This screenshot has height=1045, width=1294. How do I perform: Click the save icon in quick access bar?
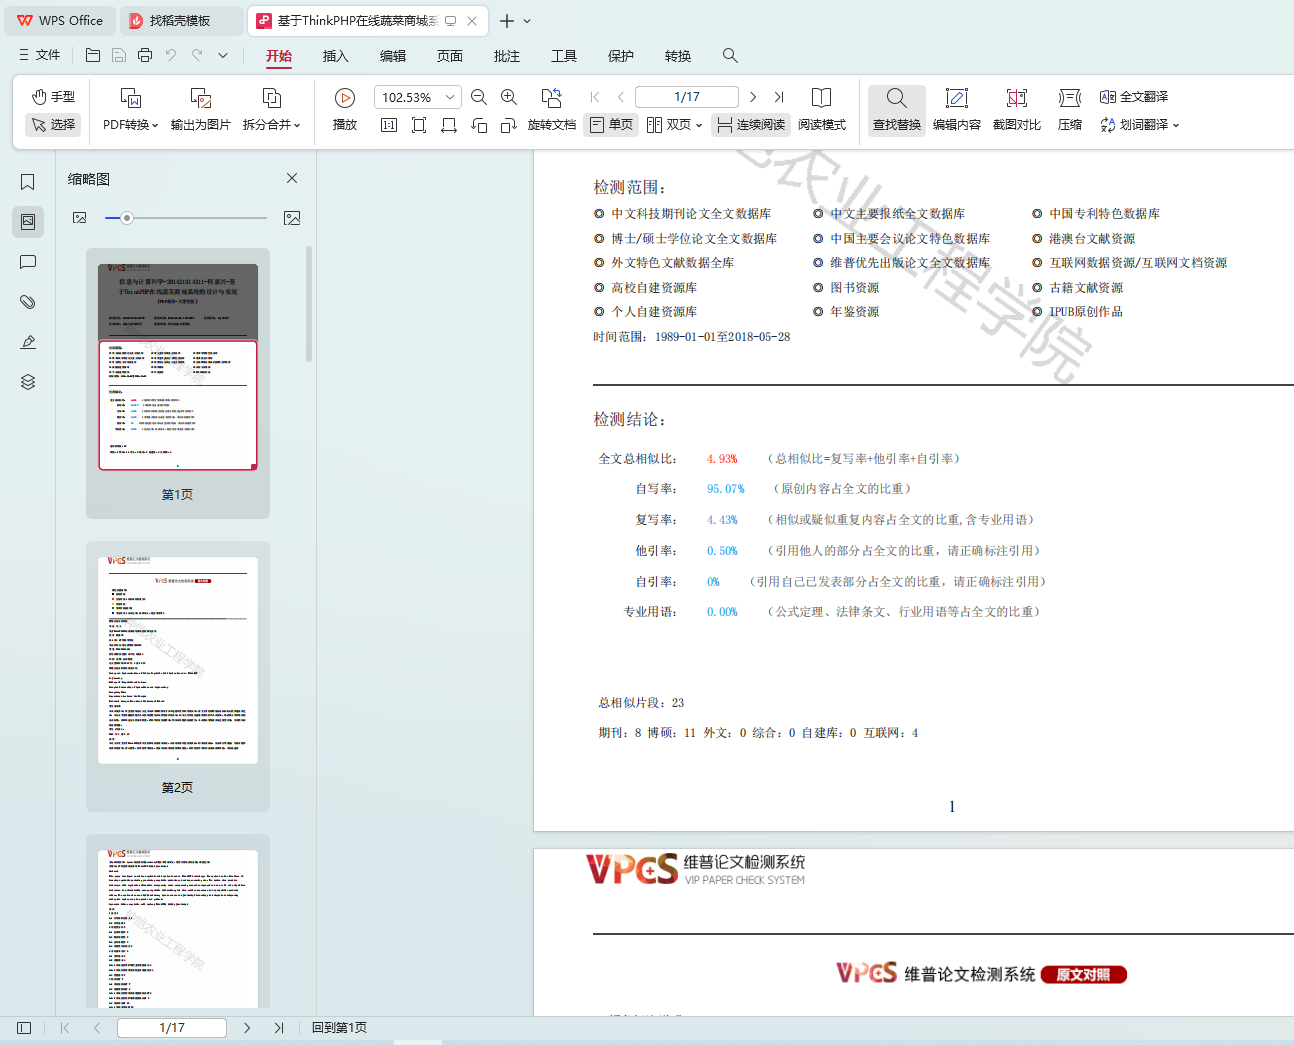[x=119, y=55]
